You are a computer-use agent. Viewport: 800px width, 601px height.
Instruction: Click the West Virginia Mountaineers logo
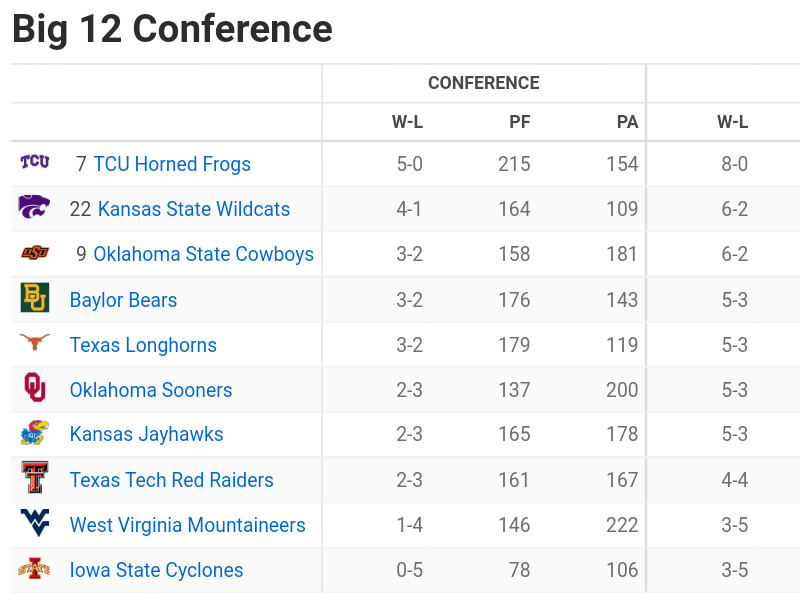point(35,523)
